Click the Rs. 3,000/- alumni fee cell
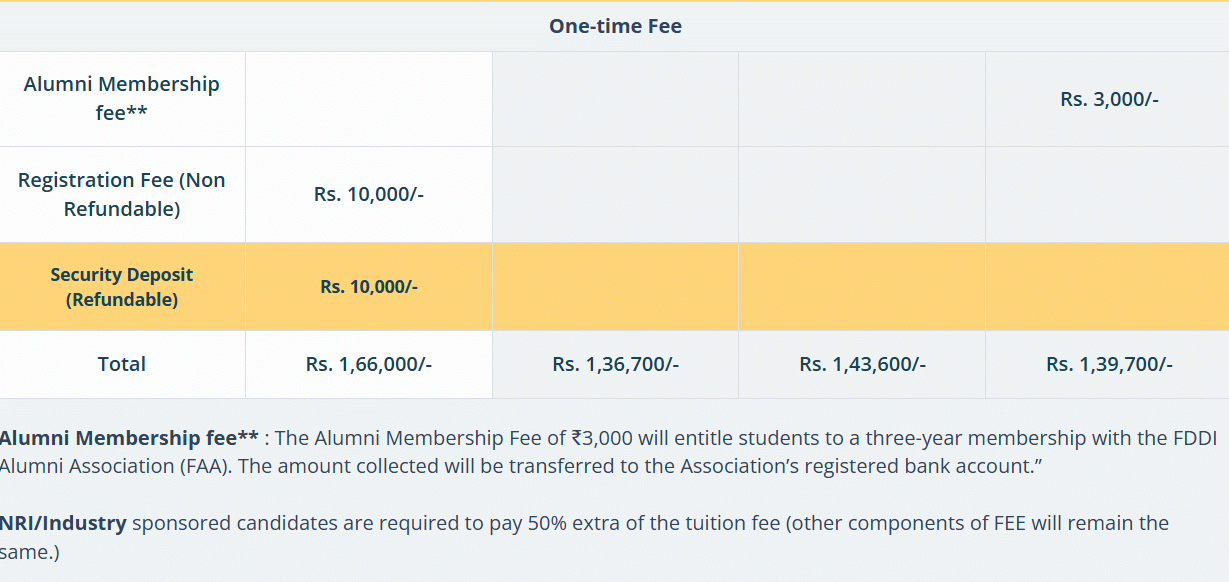The height and width of the screenshot is (582, 1229). [x=1109, y=99]
